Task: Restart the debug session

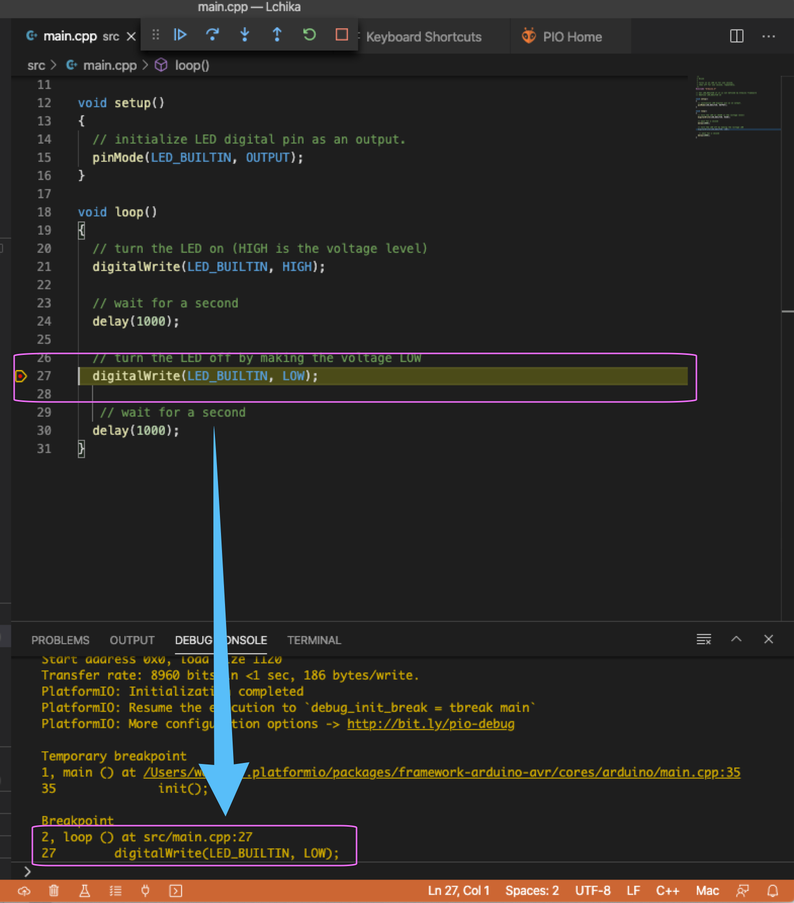Action: coord(309,35)
